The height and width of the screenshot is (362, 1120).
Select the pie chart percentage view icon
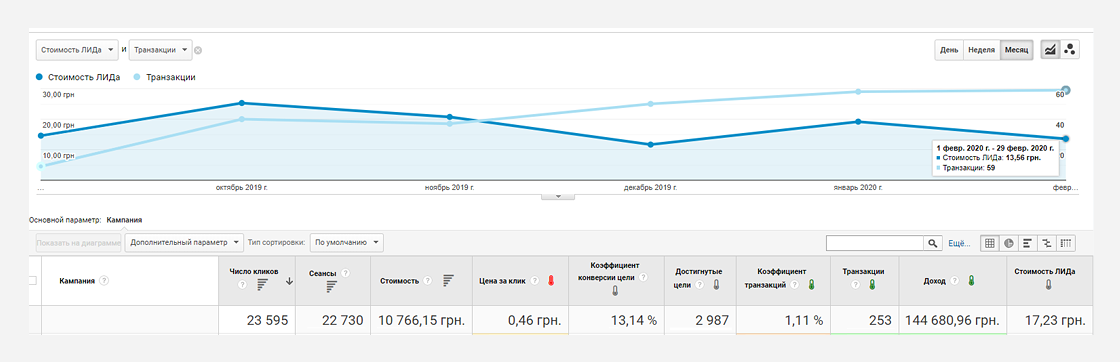point(1009,243)
